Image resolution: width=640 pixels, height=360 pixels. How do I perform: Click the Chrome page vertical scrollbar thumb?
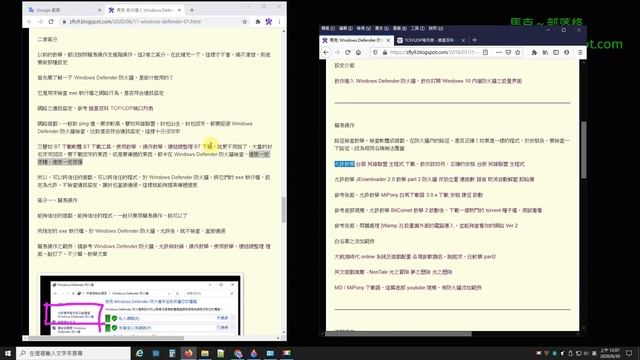click(283, 210)
